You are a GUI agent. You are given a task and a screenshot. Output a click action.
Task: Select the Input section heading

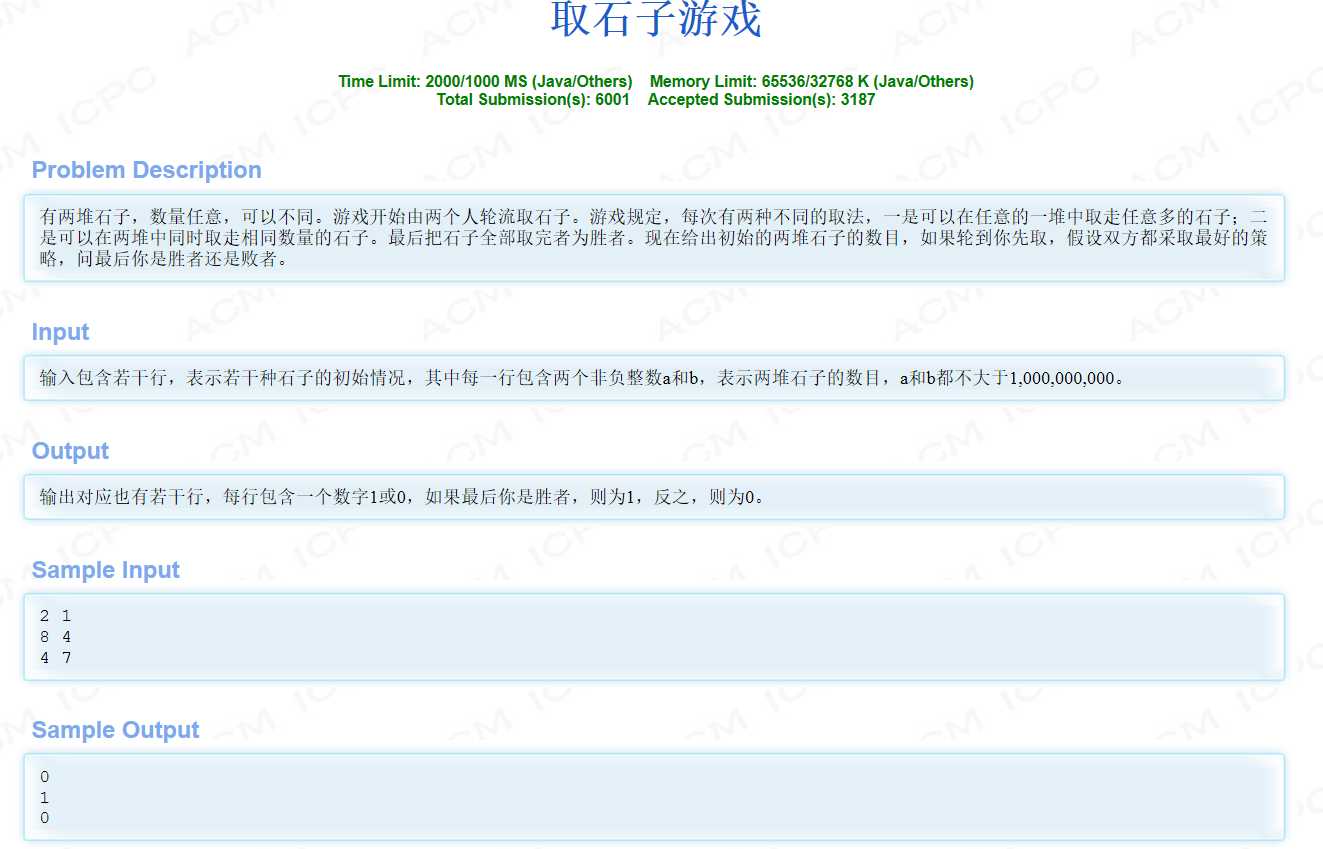click(60, 332)
